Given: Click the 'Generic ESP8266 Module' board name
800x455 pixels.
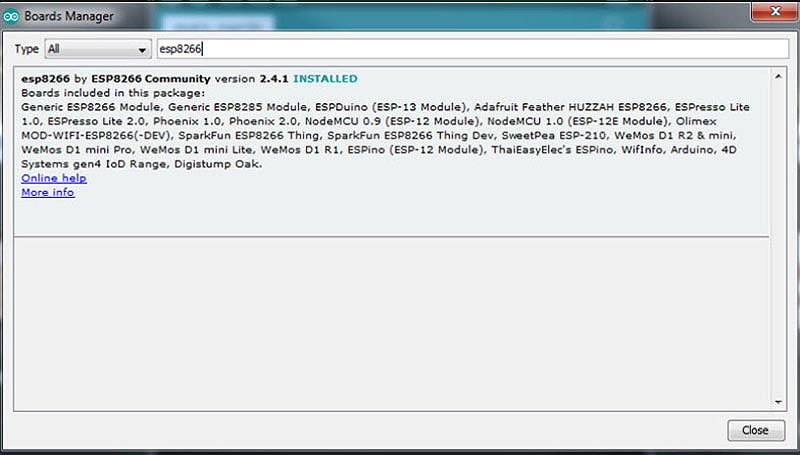Looking at the screenshot, I should (90, 107).
